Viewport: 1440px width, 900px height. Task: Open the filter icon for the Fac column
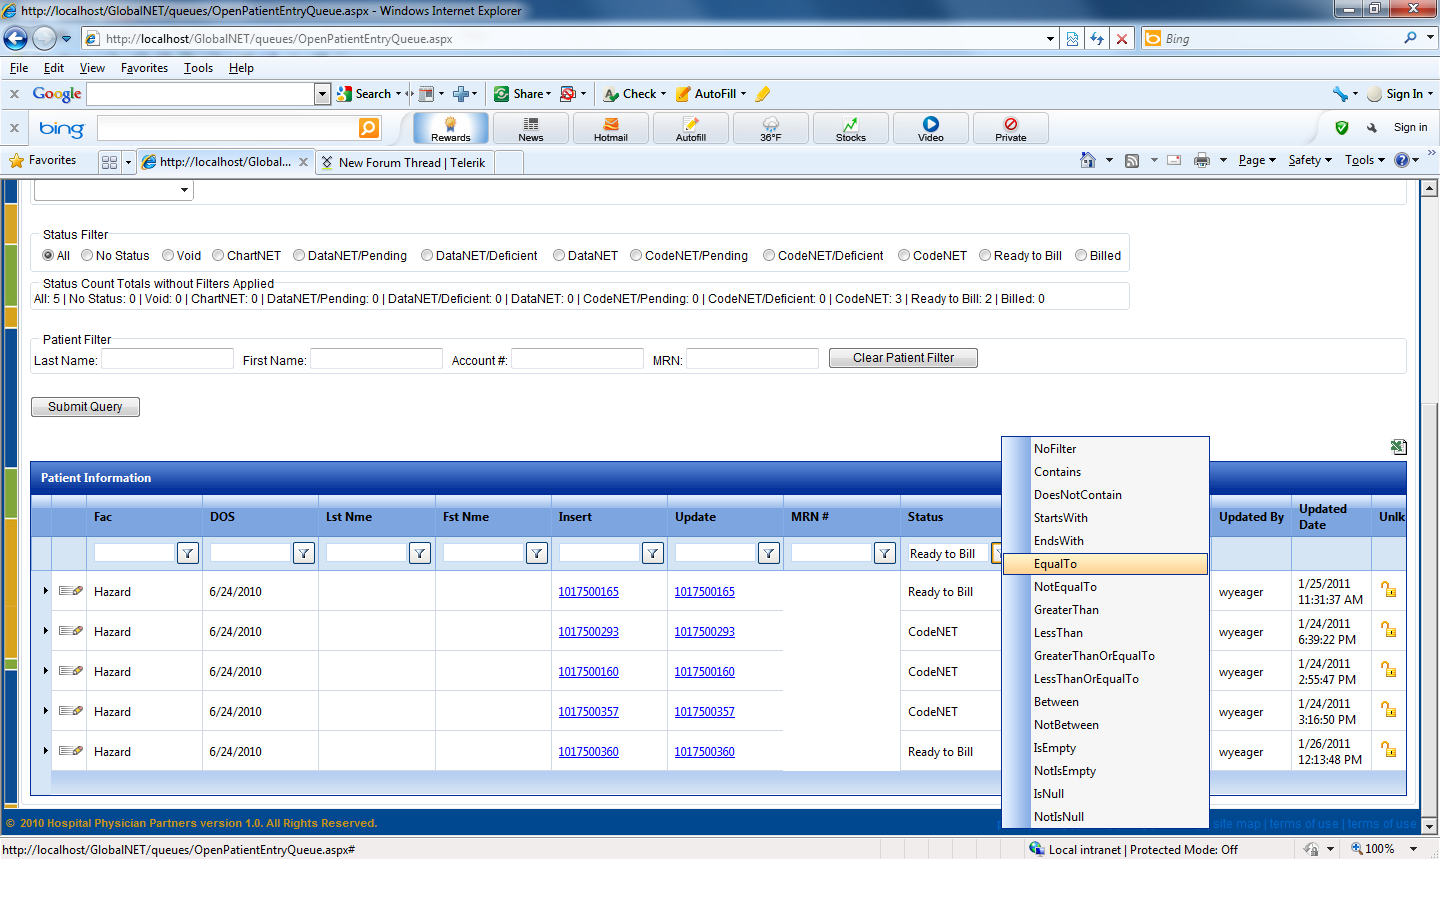point(187,553)
